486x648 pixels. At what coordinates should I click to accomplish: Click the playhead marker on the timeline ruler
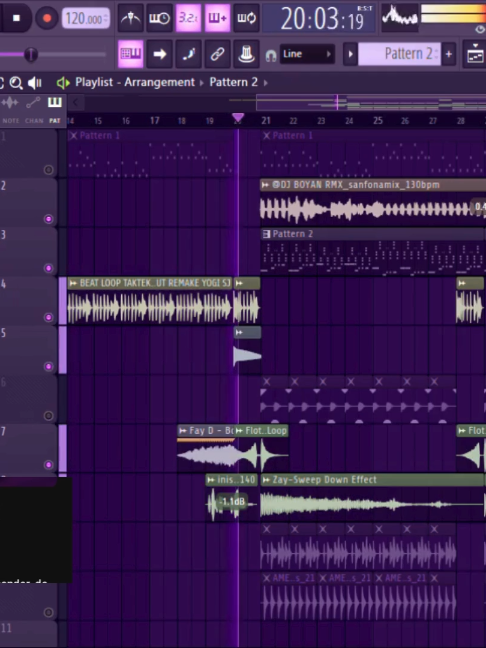238,118
